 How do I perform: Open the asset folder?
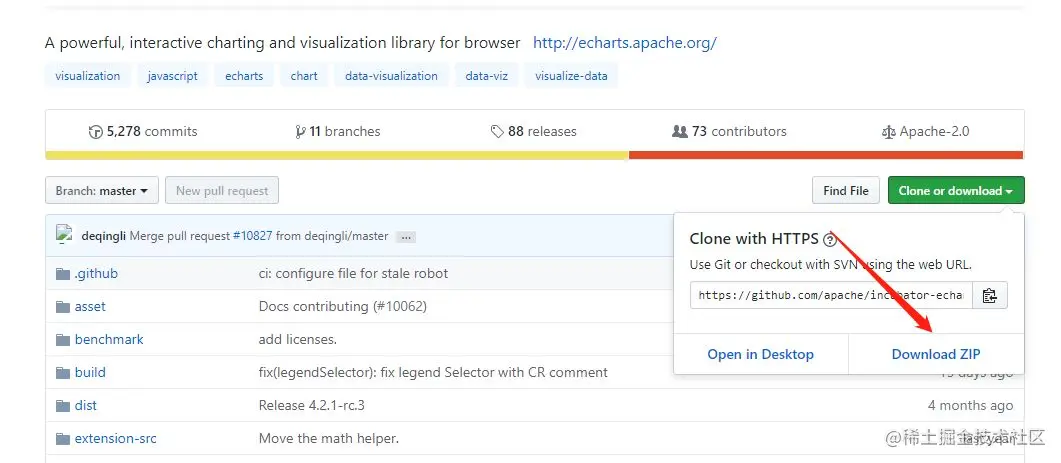point(90,307)
